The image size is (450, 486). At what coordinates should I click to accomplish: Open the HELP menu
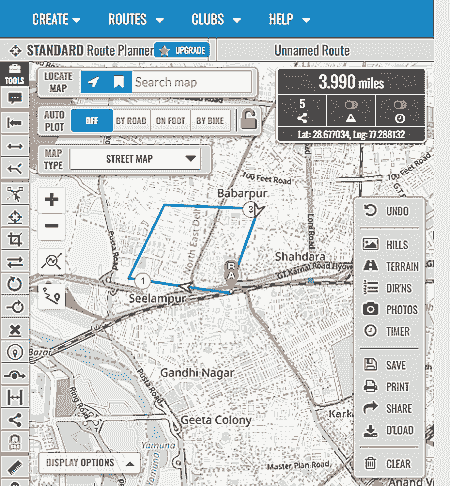pos(289,19)
